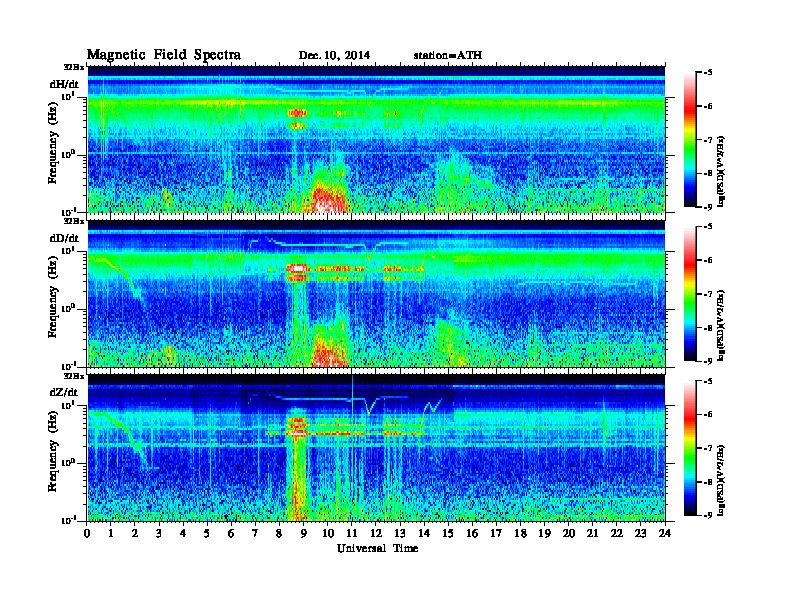Click the "-7" value on dD/dt colorbar
Screen dimensions: 792x612
(x=708, y=294)
